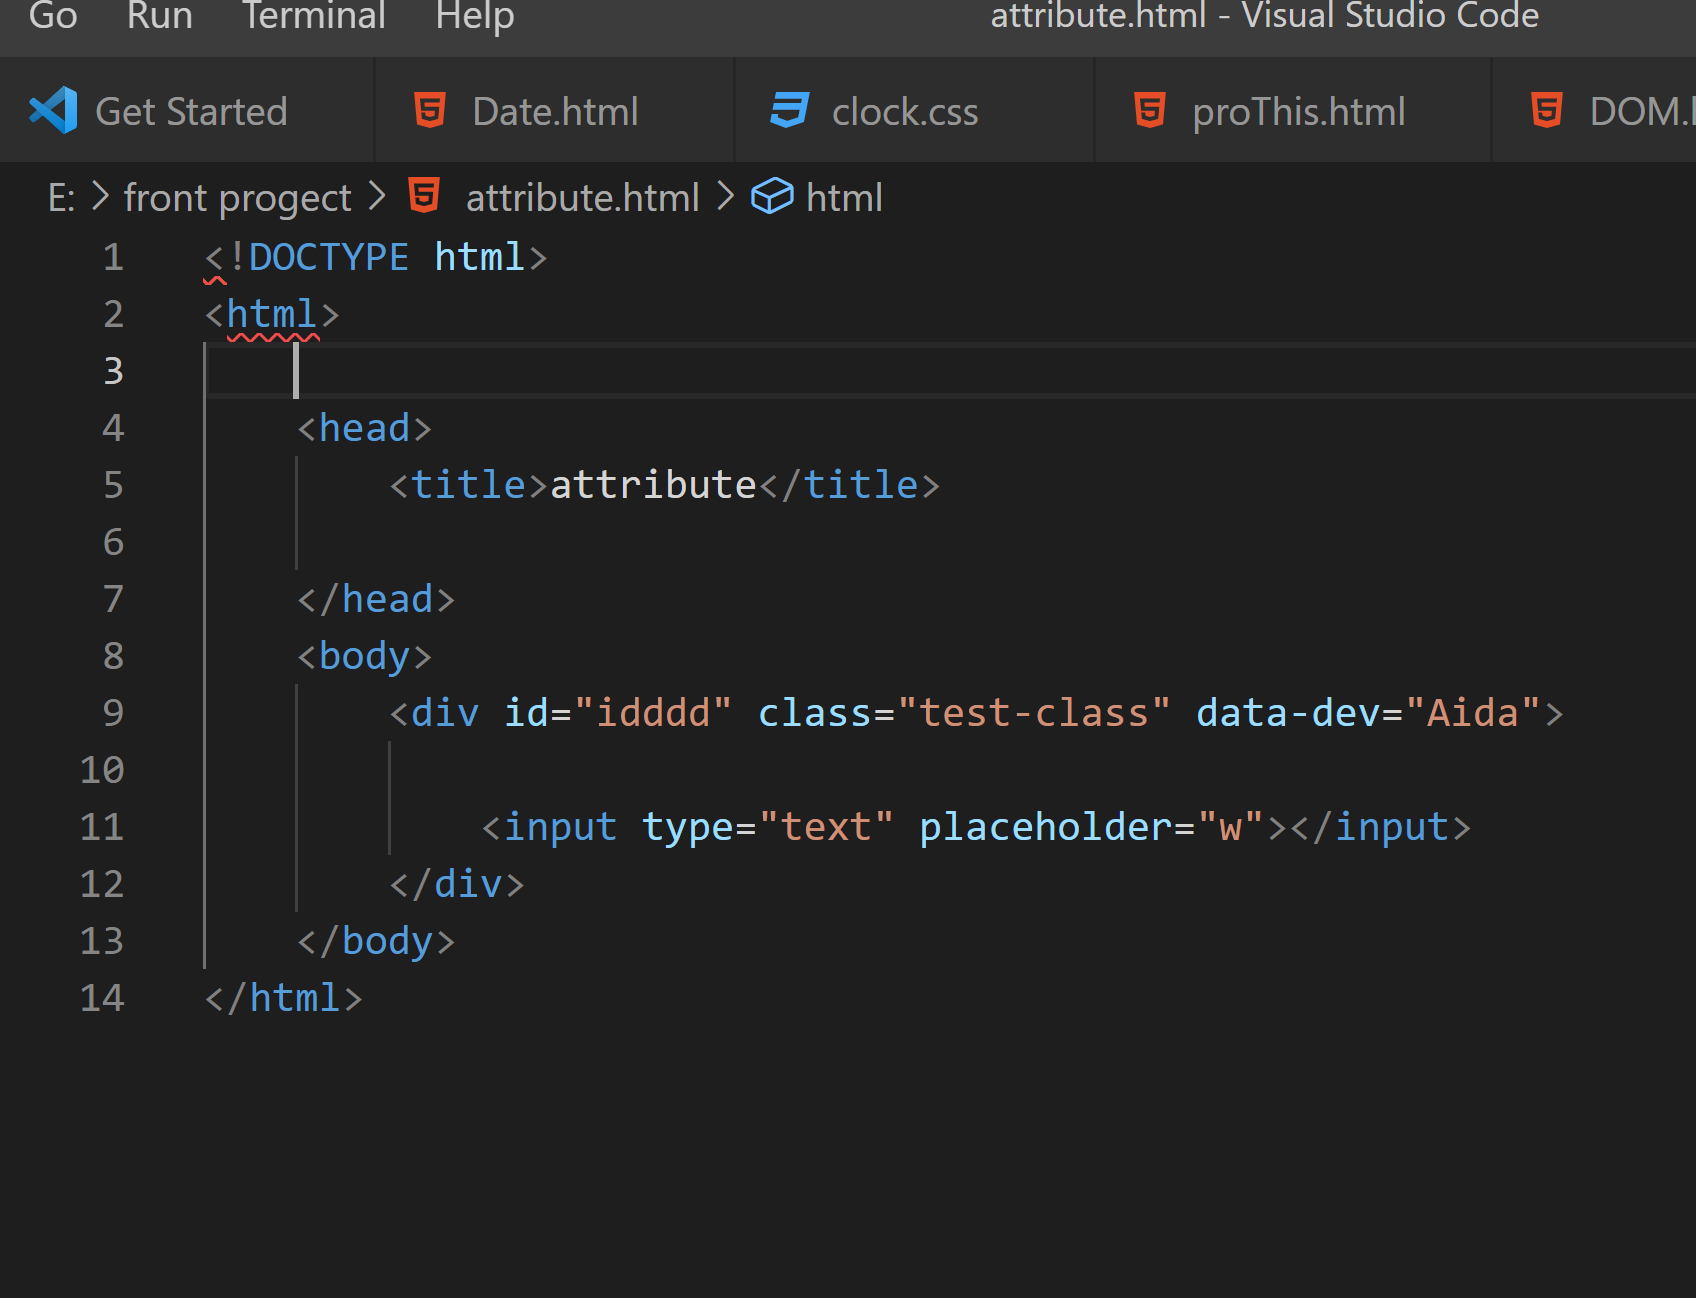The width and height of the screenshot is (1696, 1298).
Task: Open the Go menu
Action: pyautogui.click(x=53, y=16)
